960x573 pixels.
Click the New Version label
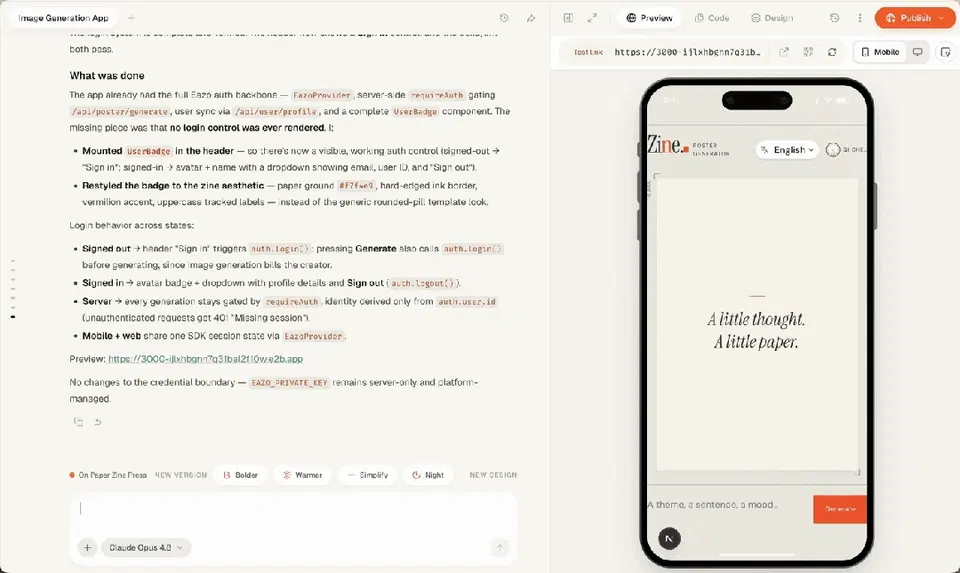coord(181,475)
